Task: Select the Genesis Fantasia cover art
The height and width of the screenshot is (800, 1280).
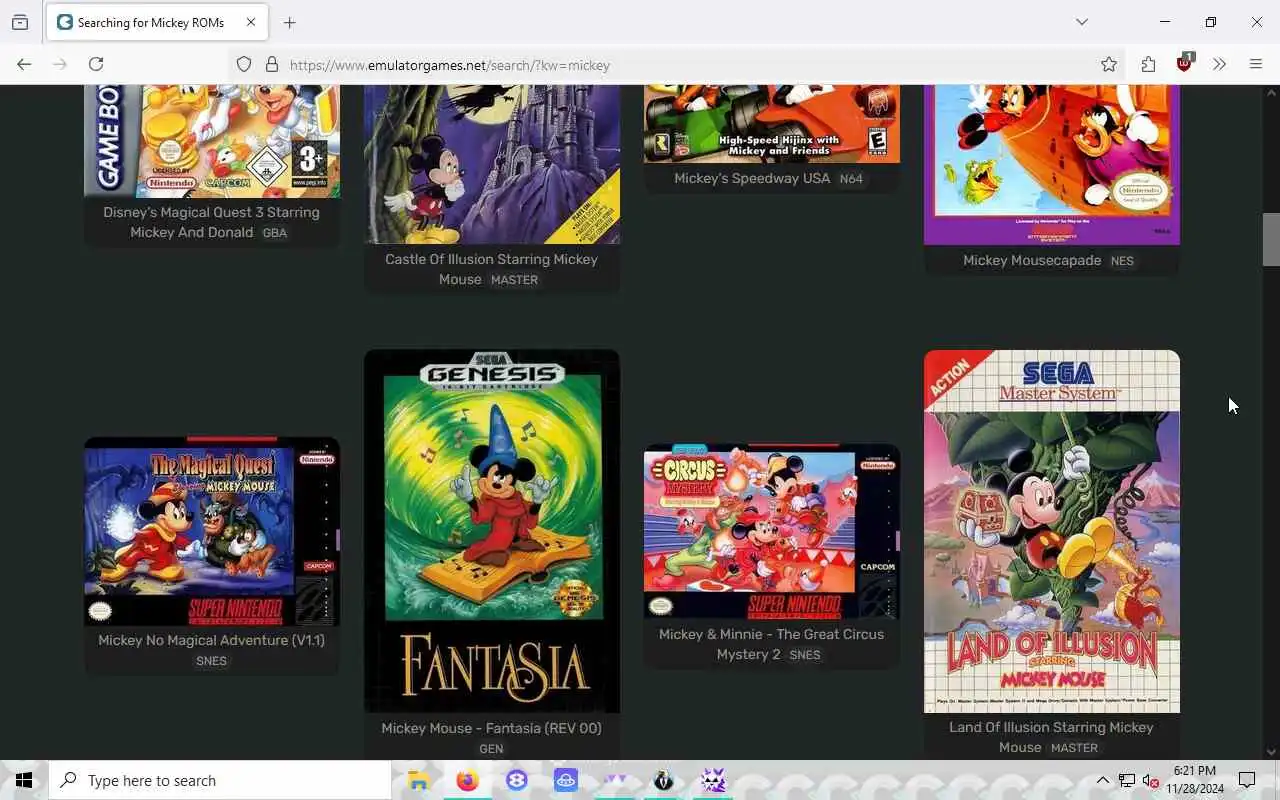Action: click(491, 531)
